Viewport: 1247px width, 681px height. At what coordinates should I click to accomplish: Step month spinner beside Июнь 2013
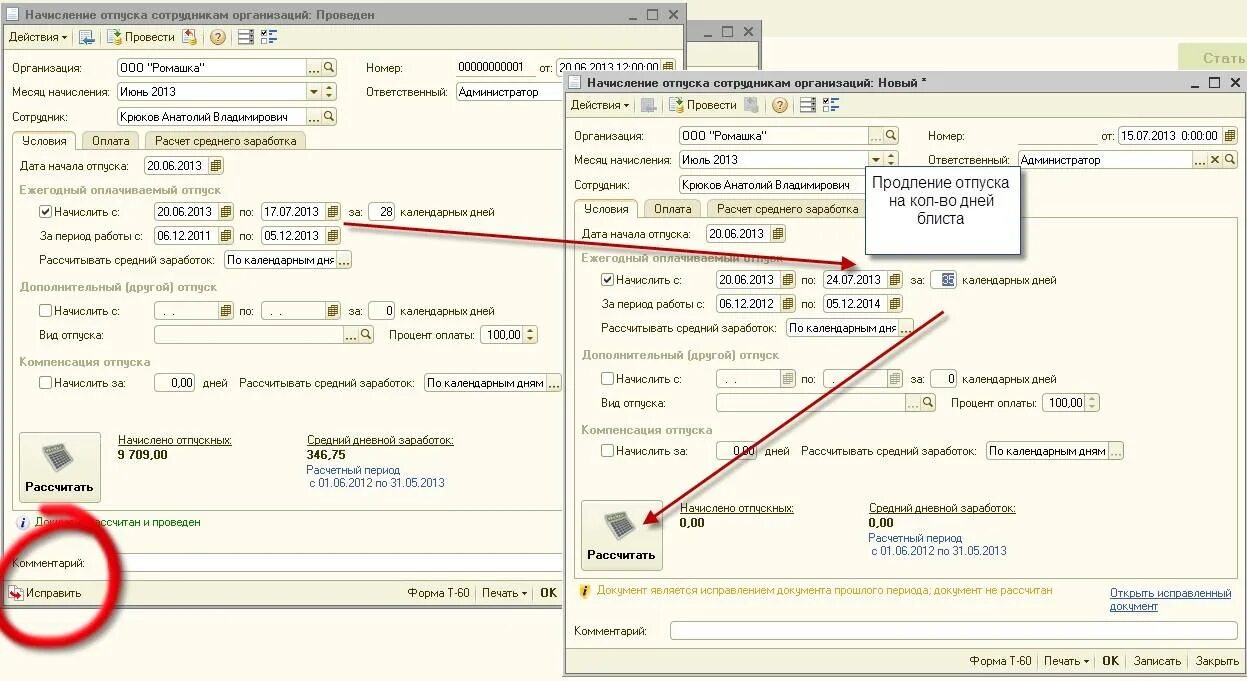330,92
